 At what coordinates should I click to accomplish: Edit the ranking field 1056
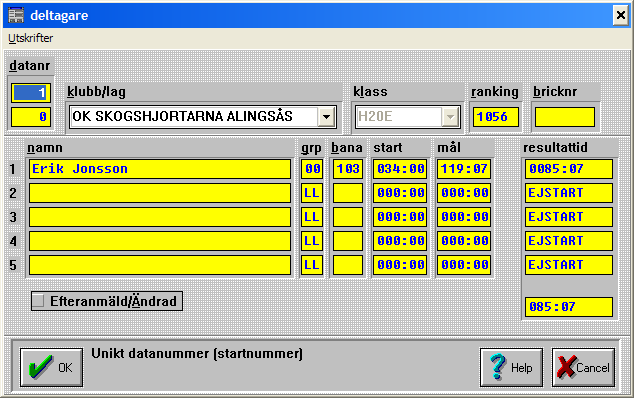tap(496, 117)
